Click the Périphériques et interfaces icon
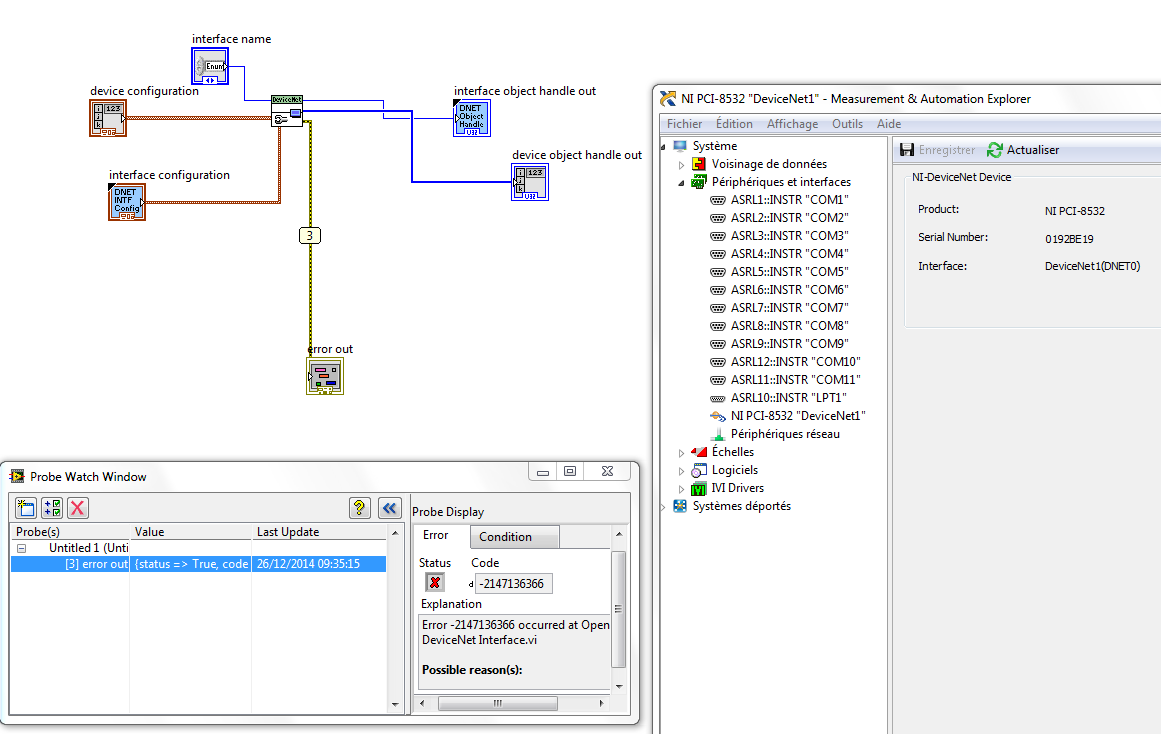Screen dimensions: 1161x734 pyautogui.click(x=698, y=181)
